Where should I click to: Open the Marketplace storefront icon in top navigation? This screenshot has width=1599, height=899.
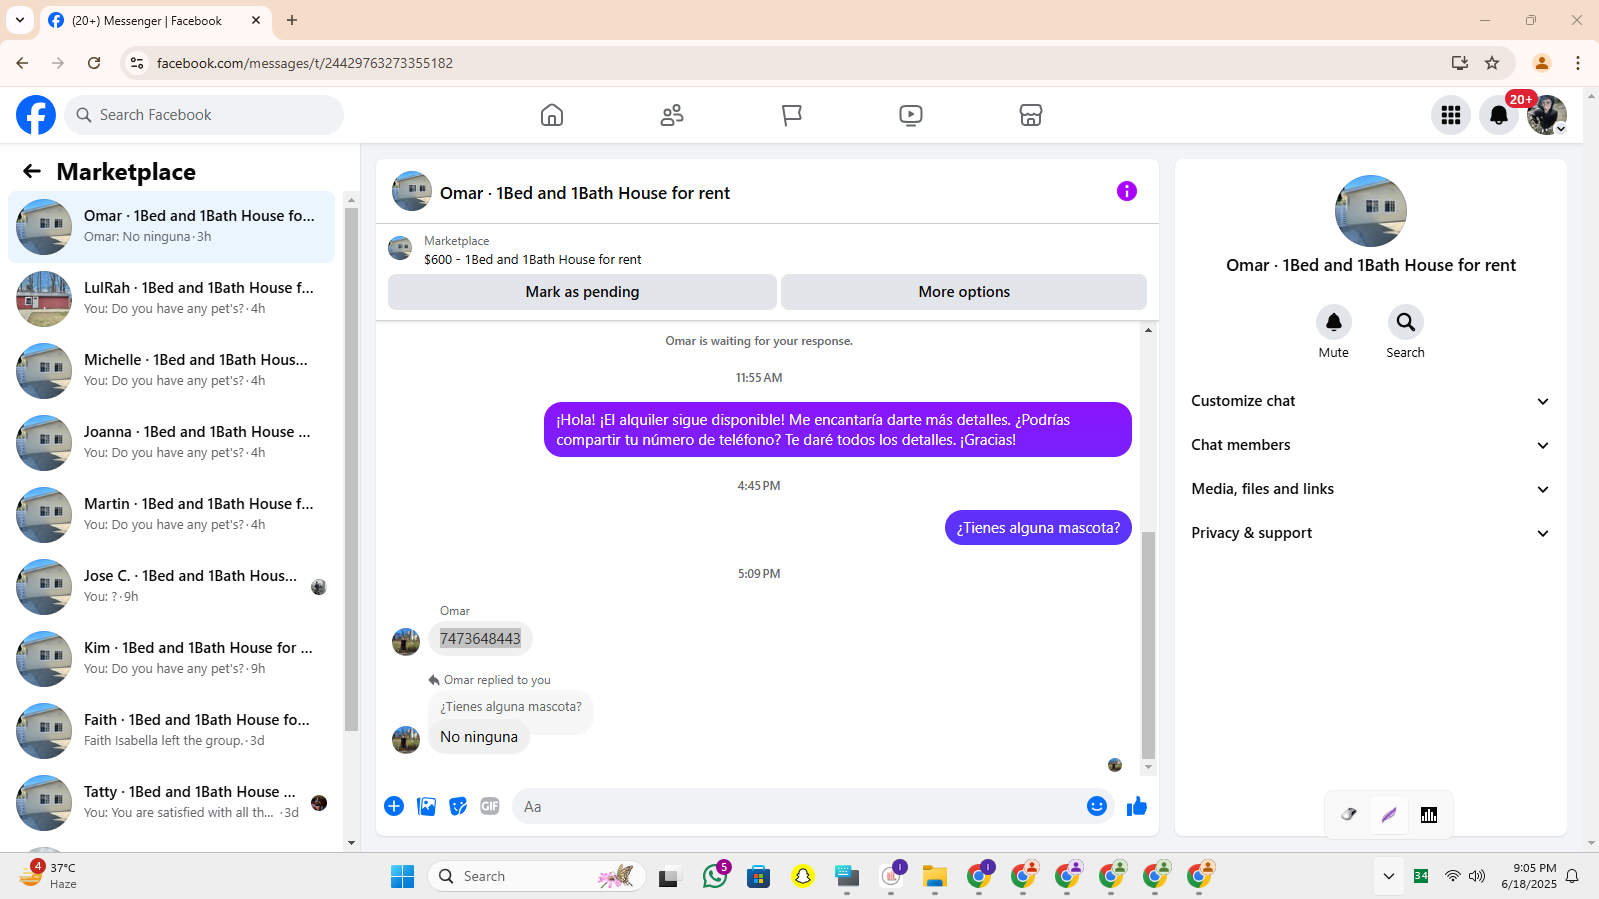tap(1031, 115)
